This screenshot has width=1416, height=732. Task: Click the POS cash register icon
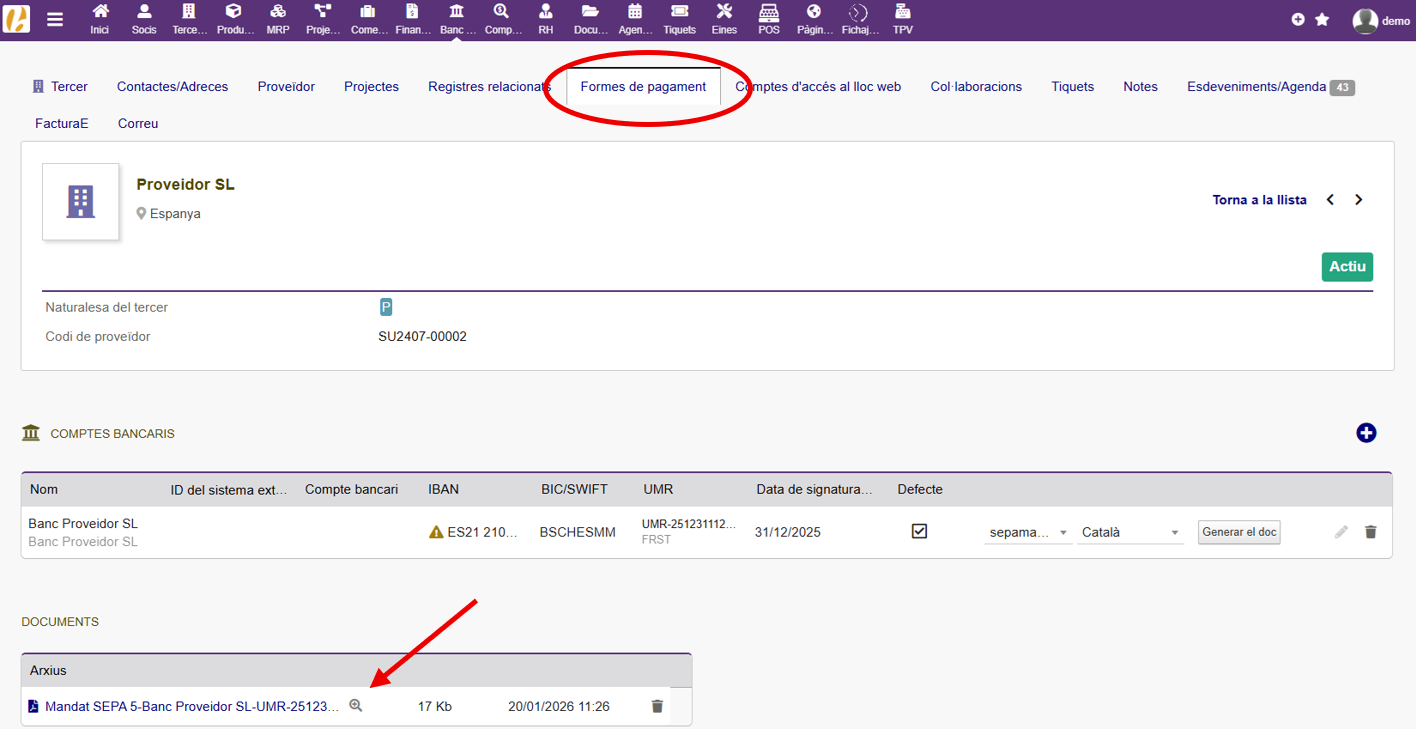pos(768,18)
